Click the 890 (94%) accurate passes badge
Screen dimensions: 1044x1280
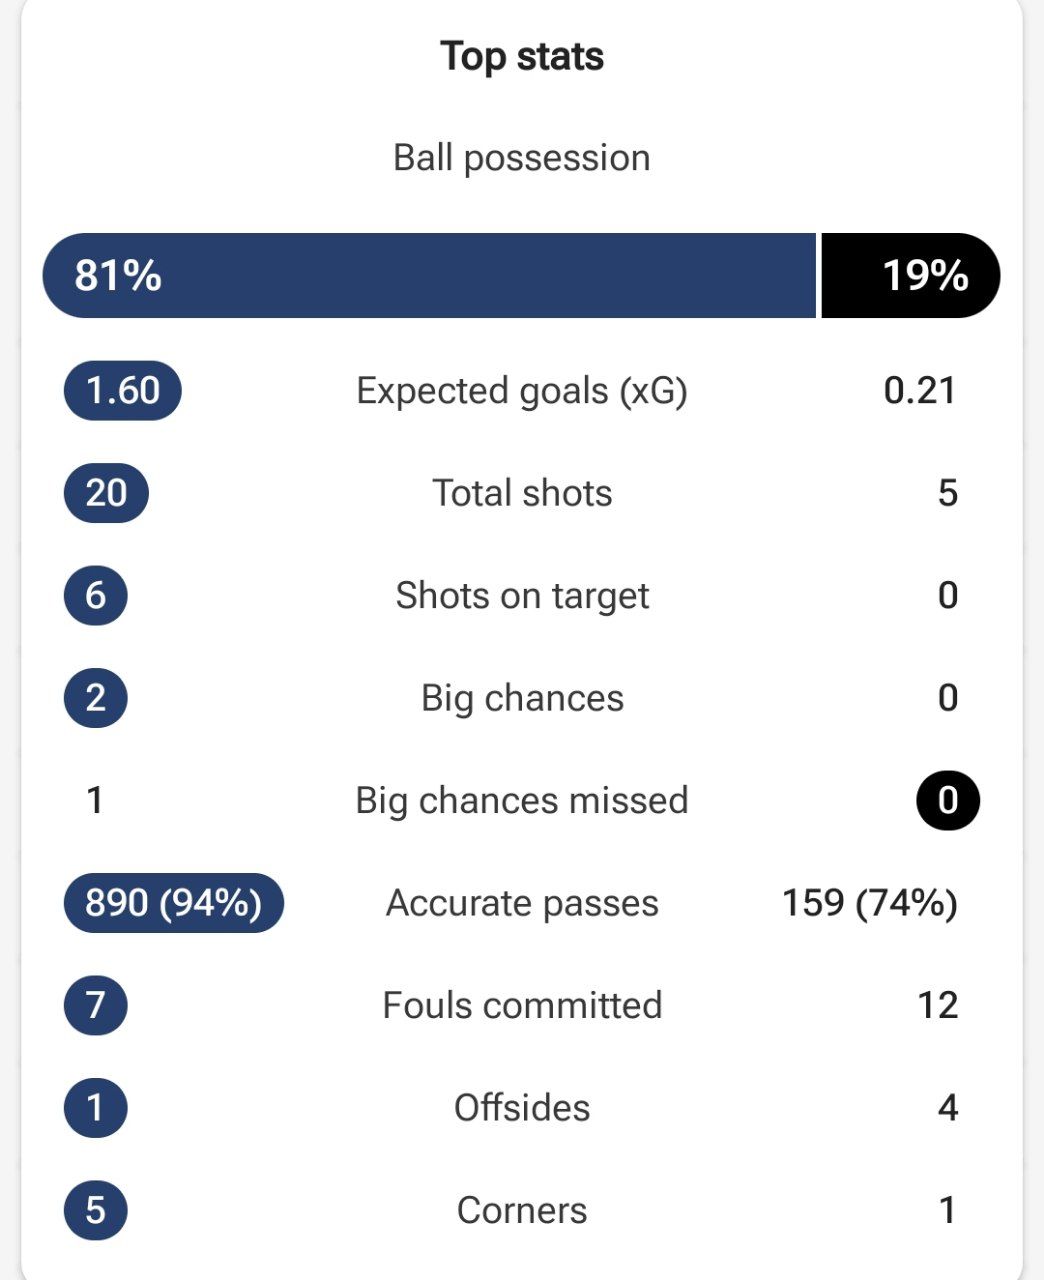click(x=173, y=903)
